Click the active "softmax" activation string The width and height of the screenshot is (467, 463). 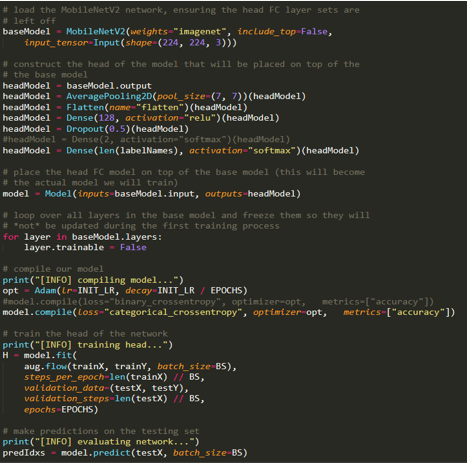coord(272,151)
